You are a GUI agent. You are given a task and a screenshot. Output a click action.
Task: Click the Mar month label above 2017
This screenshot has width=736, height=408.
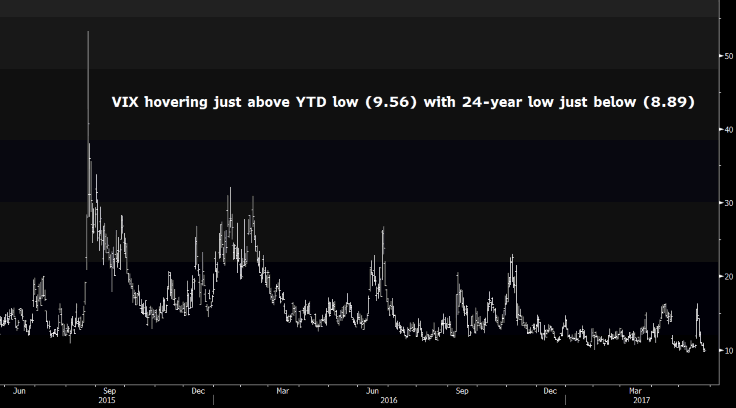[x=635, y=391]
